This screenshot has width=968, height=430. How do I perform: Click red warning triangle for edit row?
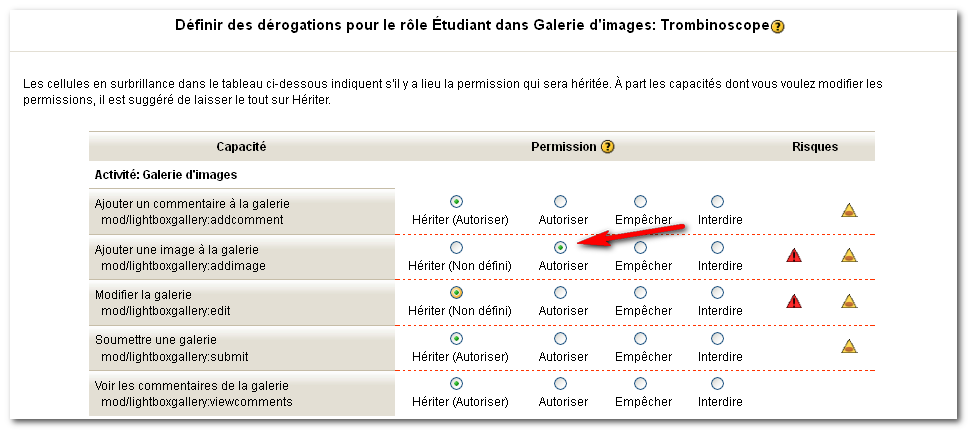[x=794, y=301]
